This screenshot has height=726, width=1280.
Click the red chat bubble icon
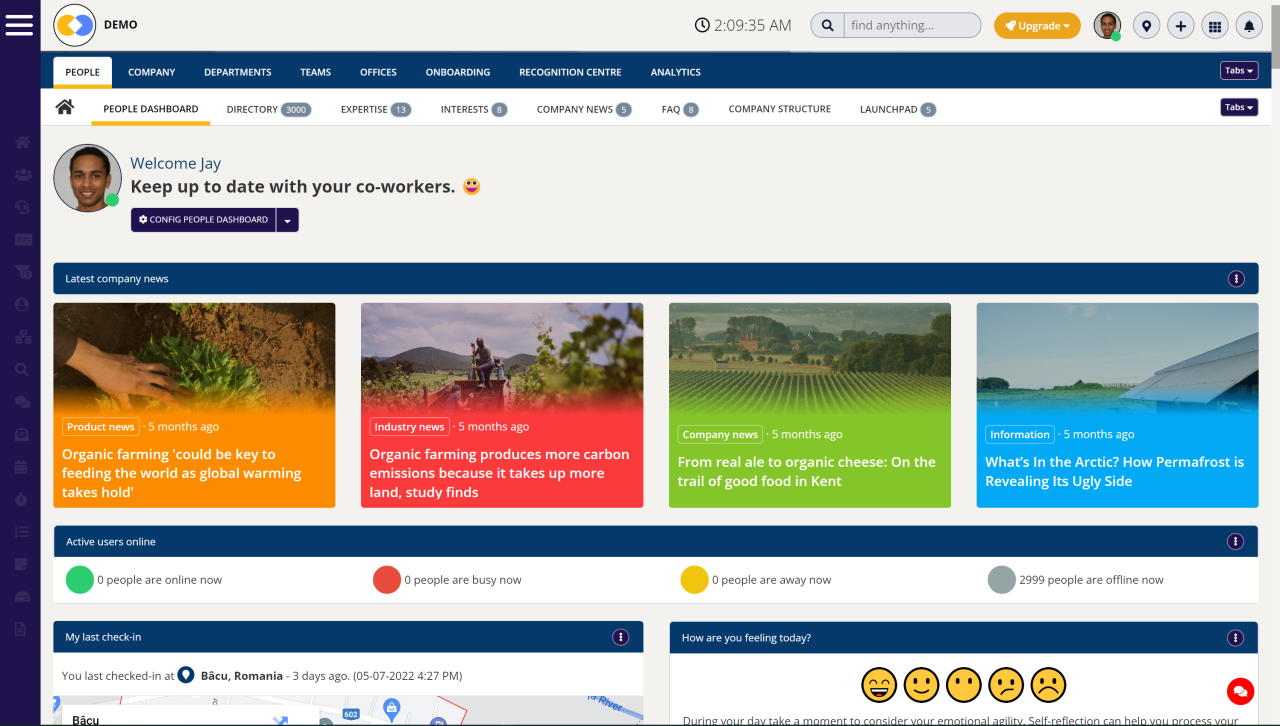[x=1240, y=691]
